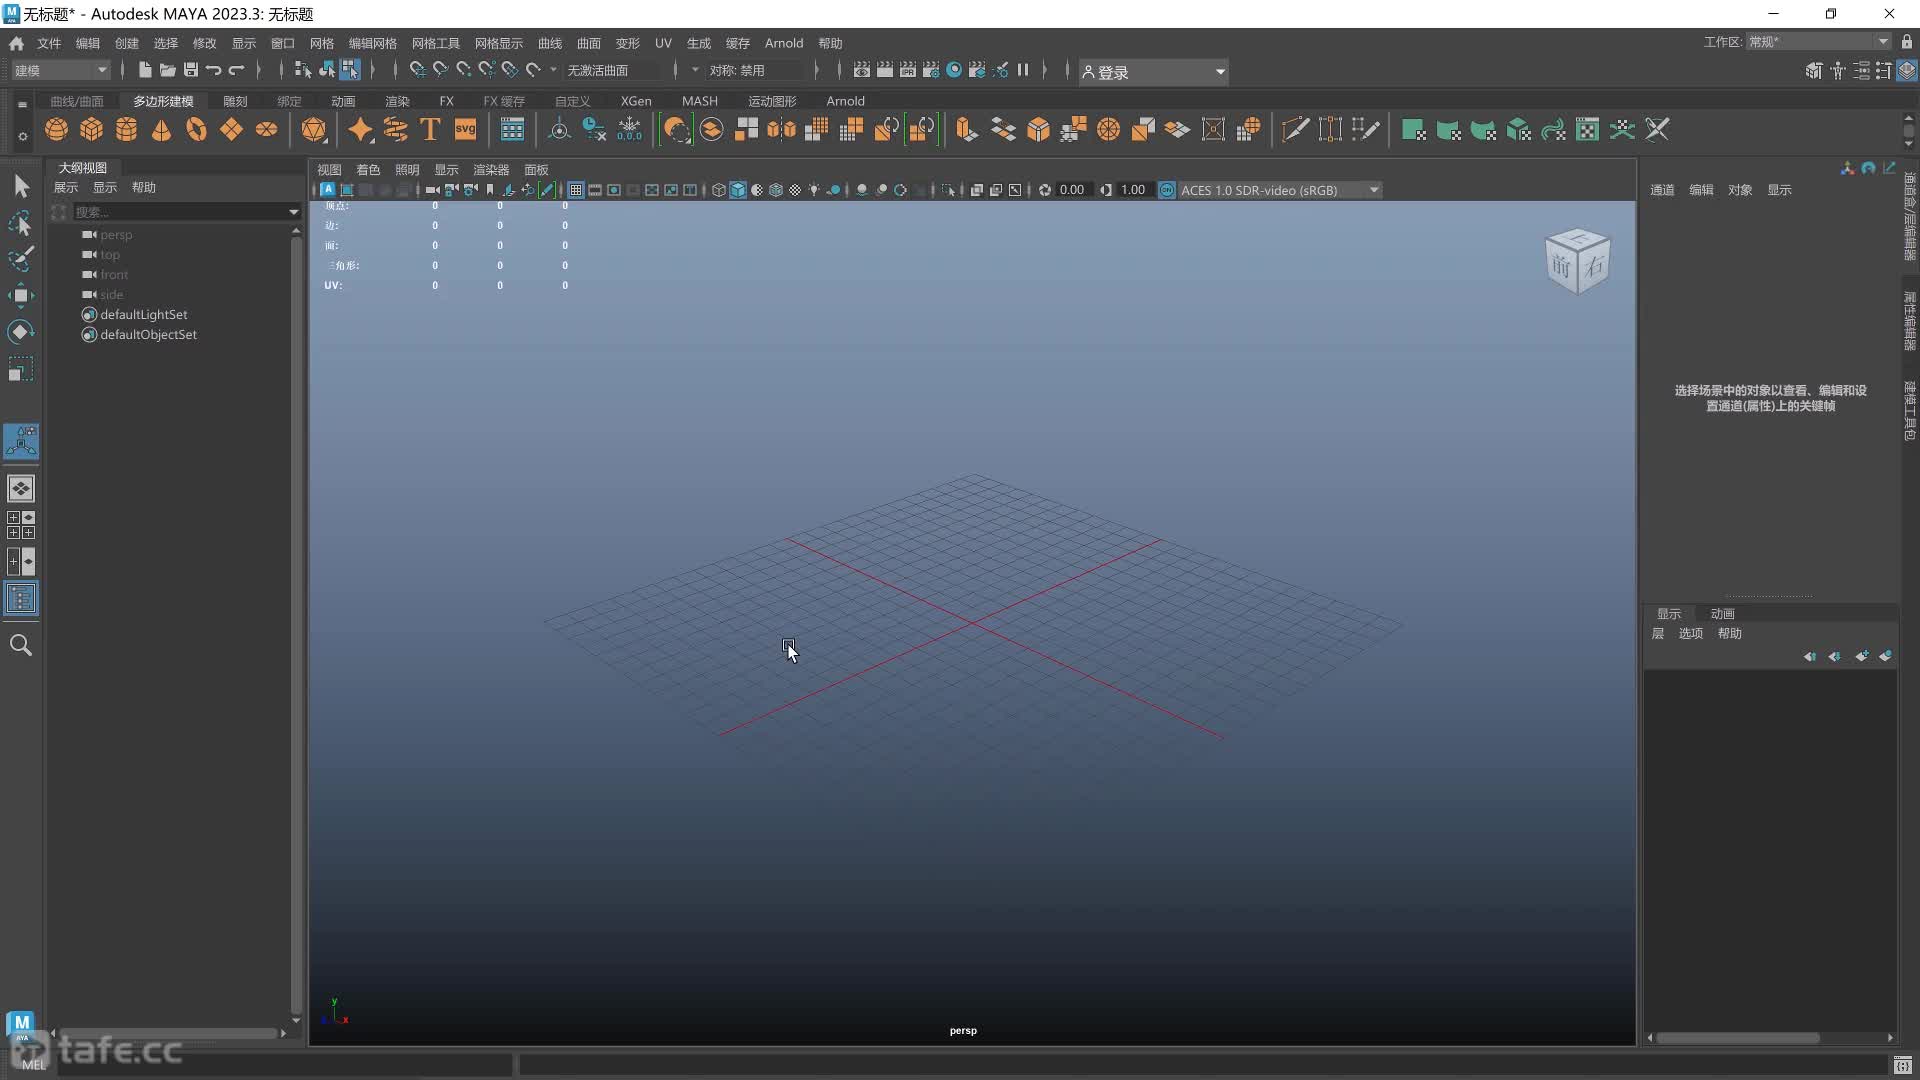The width and height of the screenshot is (1920, 1080).
Task: Click the MEL command line label
Action: tap(34, 1065)
